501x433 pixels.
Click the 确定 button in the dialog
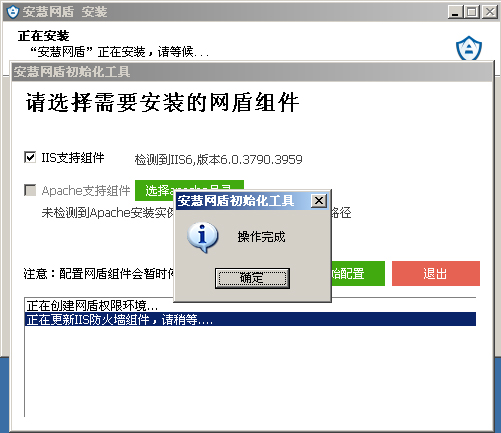[x=252, y=278]
